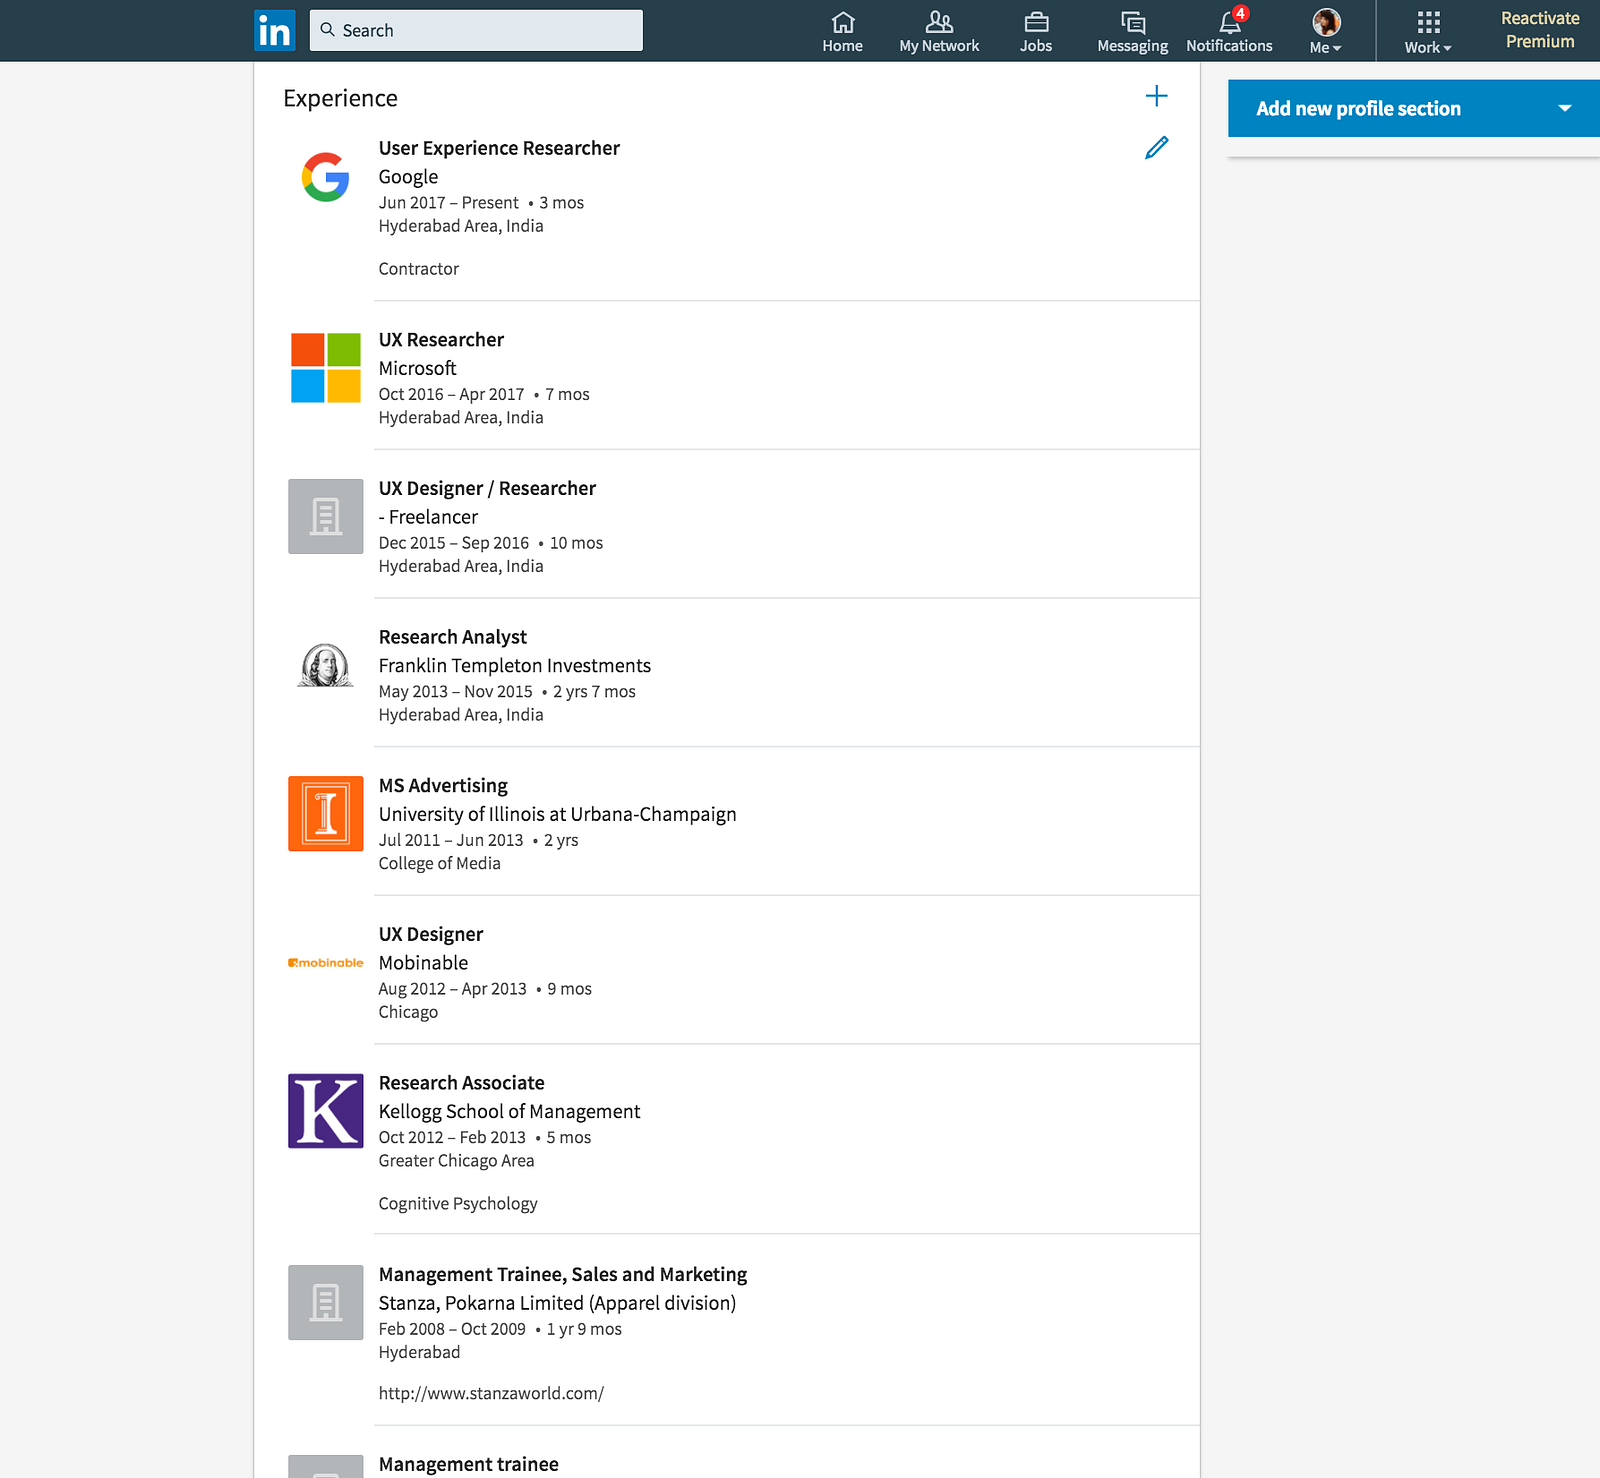
Task: Click the Stanza Pokarna placeholder logo
Action: [326, 1302]
